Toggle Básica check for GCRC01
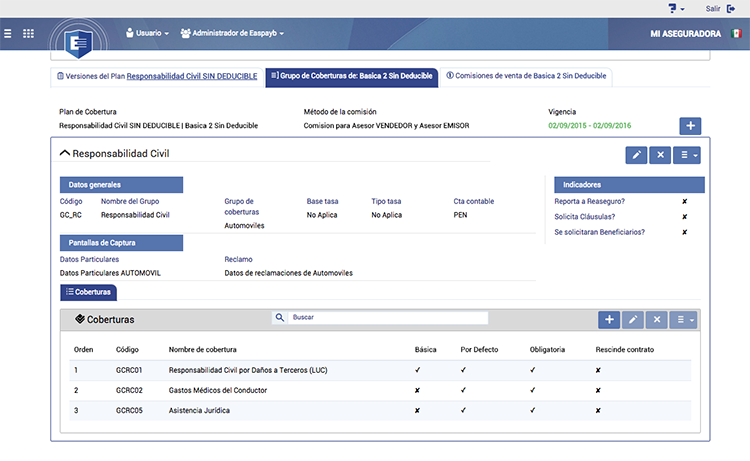The image size is (750, 461). [x=418, y=370]
